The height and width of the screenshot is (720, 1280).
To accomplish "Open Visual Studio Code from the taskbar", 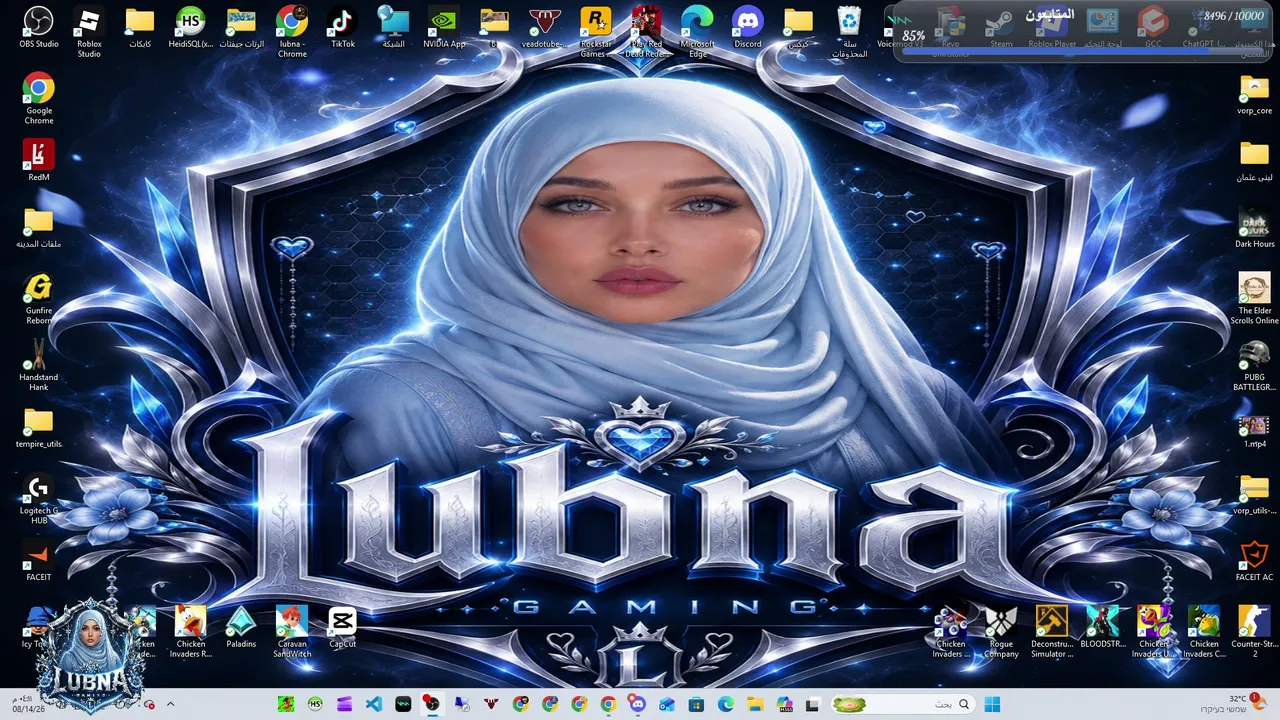I will pos(374,704).
